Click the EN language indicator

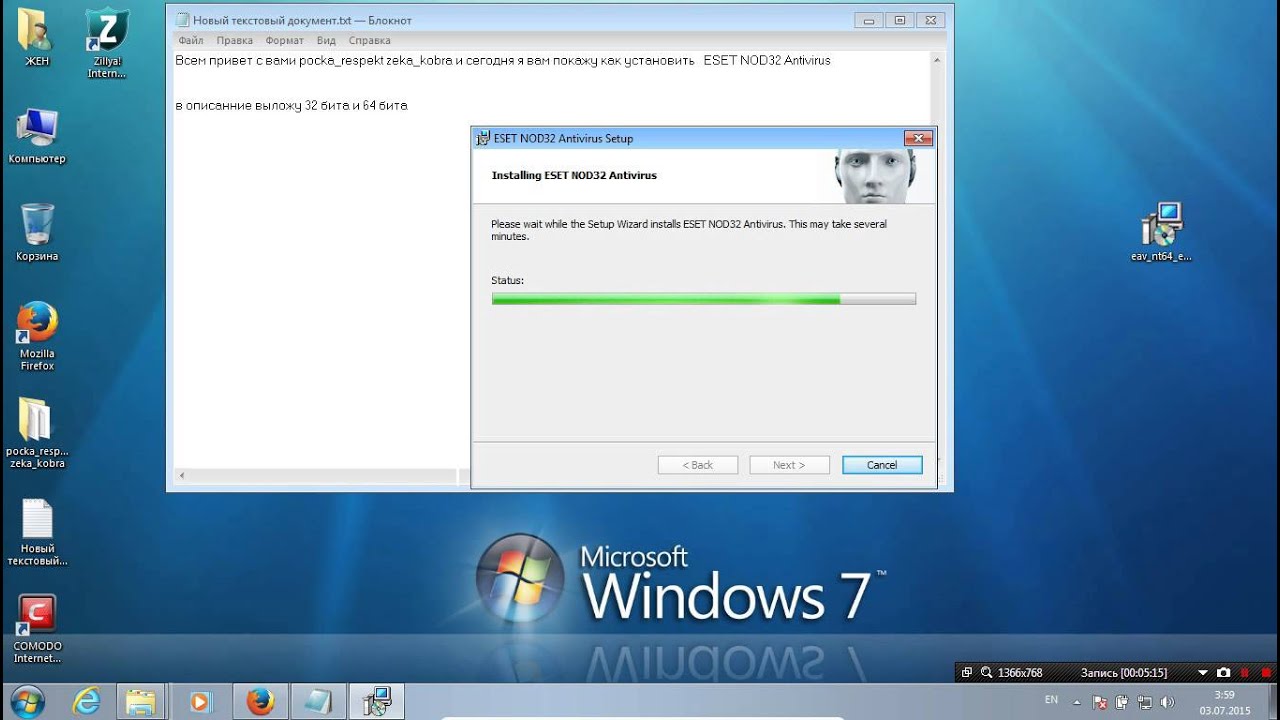click(1051, 700)
